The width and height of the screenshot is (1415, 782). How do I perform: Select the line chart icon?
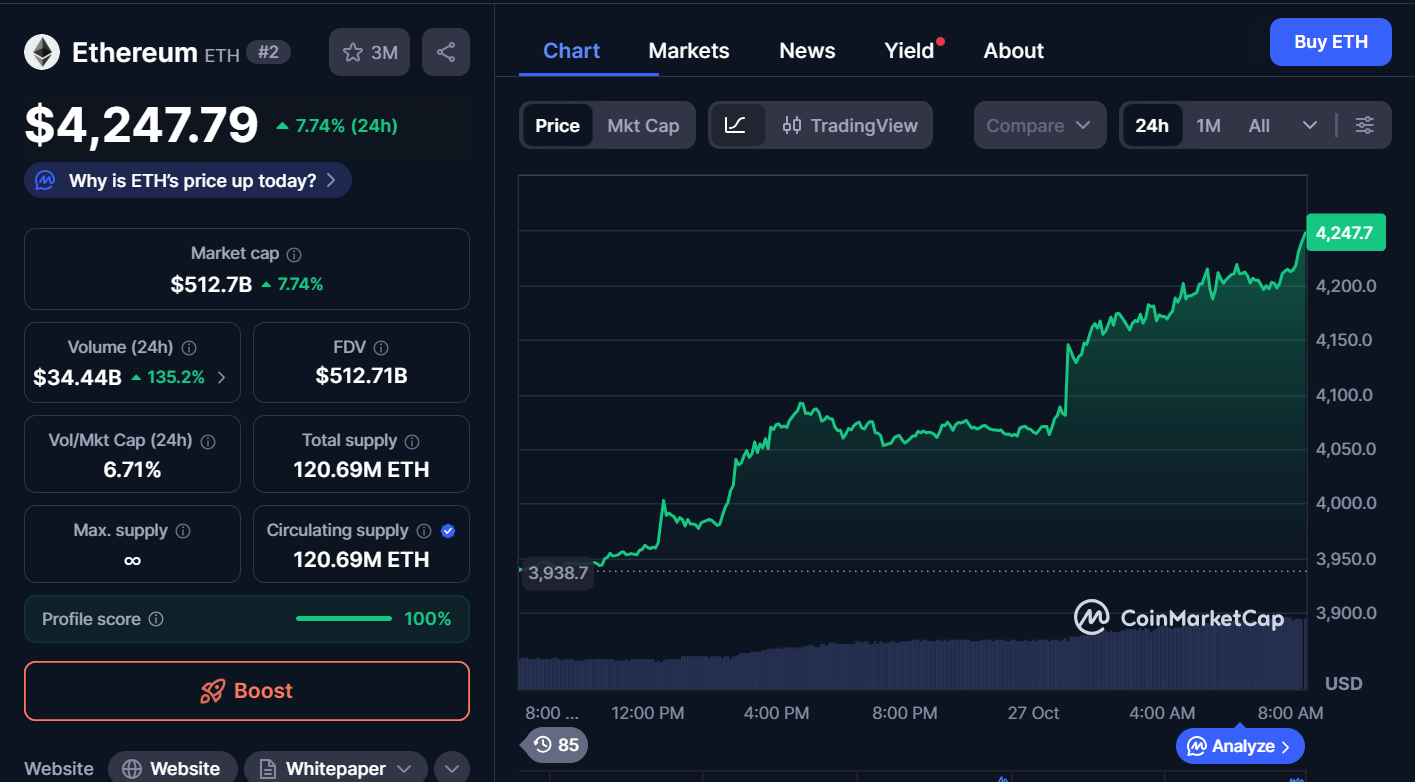(736, 125)
